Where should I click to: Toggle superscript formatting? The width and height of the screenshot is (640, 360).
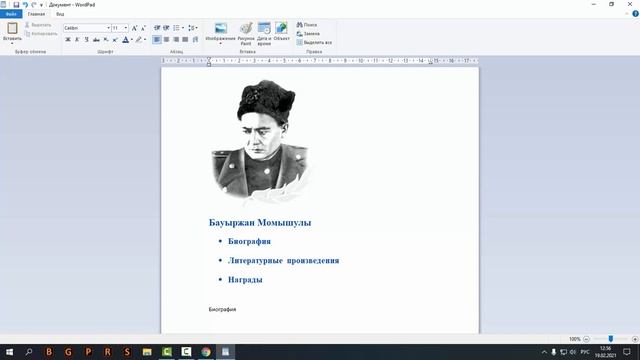[115, 40]
